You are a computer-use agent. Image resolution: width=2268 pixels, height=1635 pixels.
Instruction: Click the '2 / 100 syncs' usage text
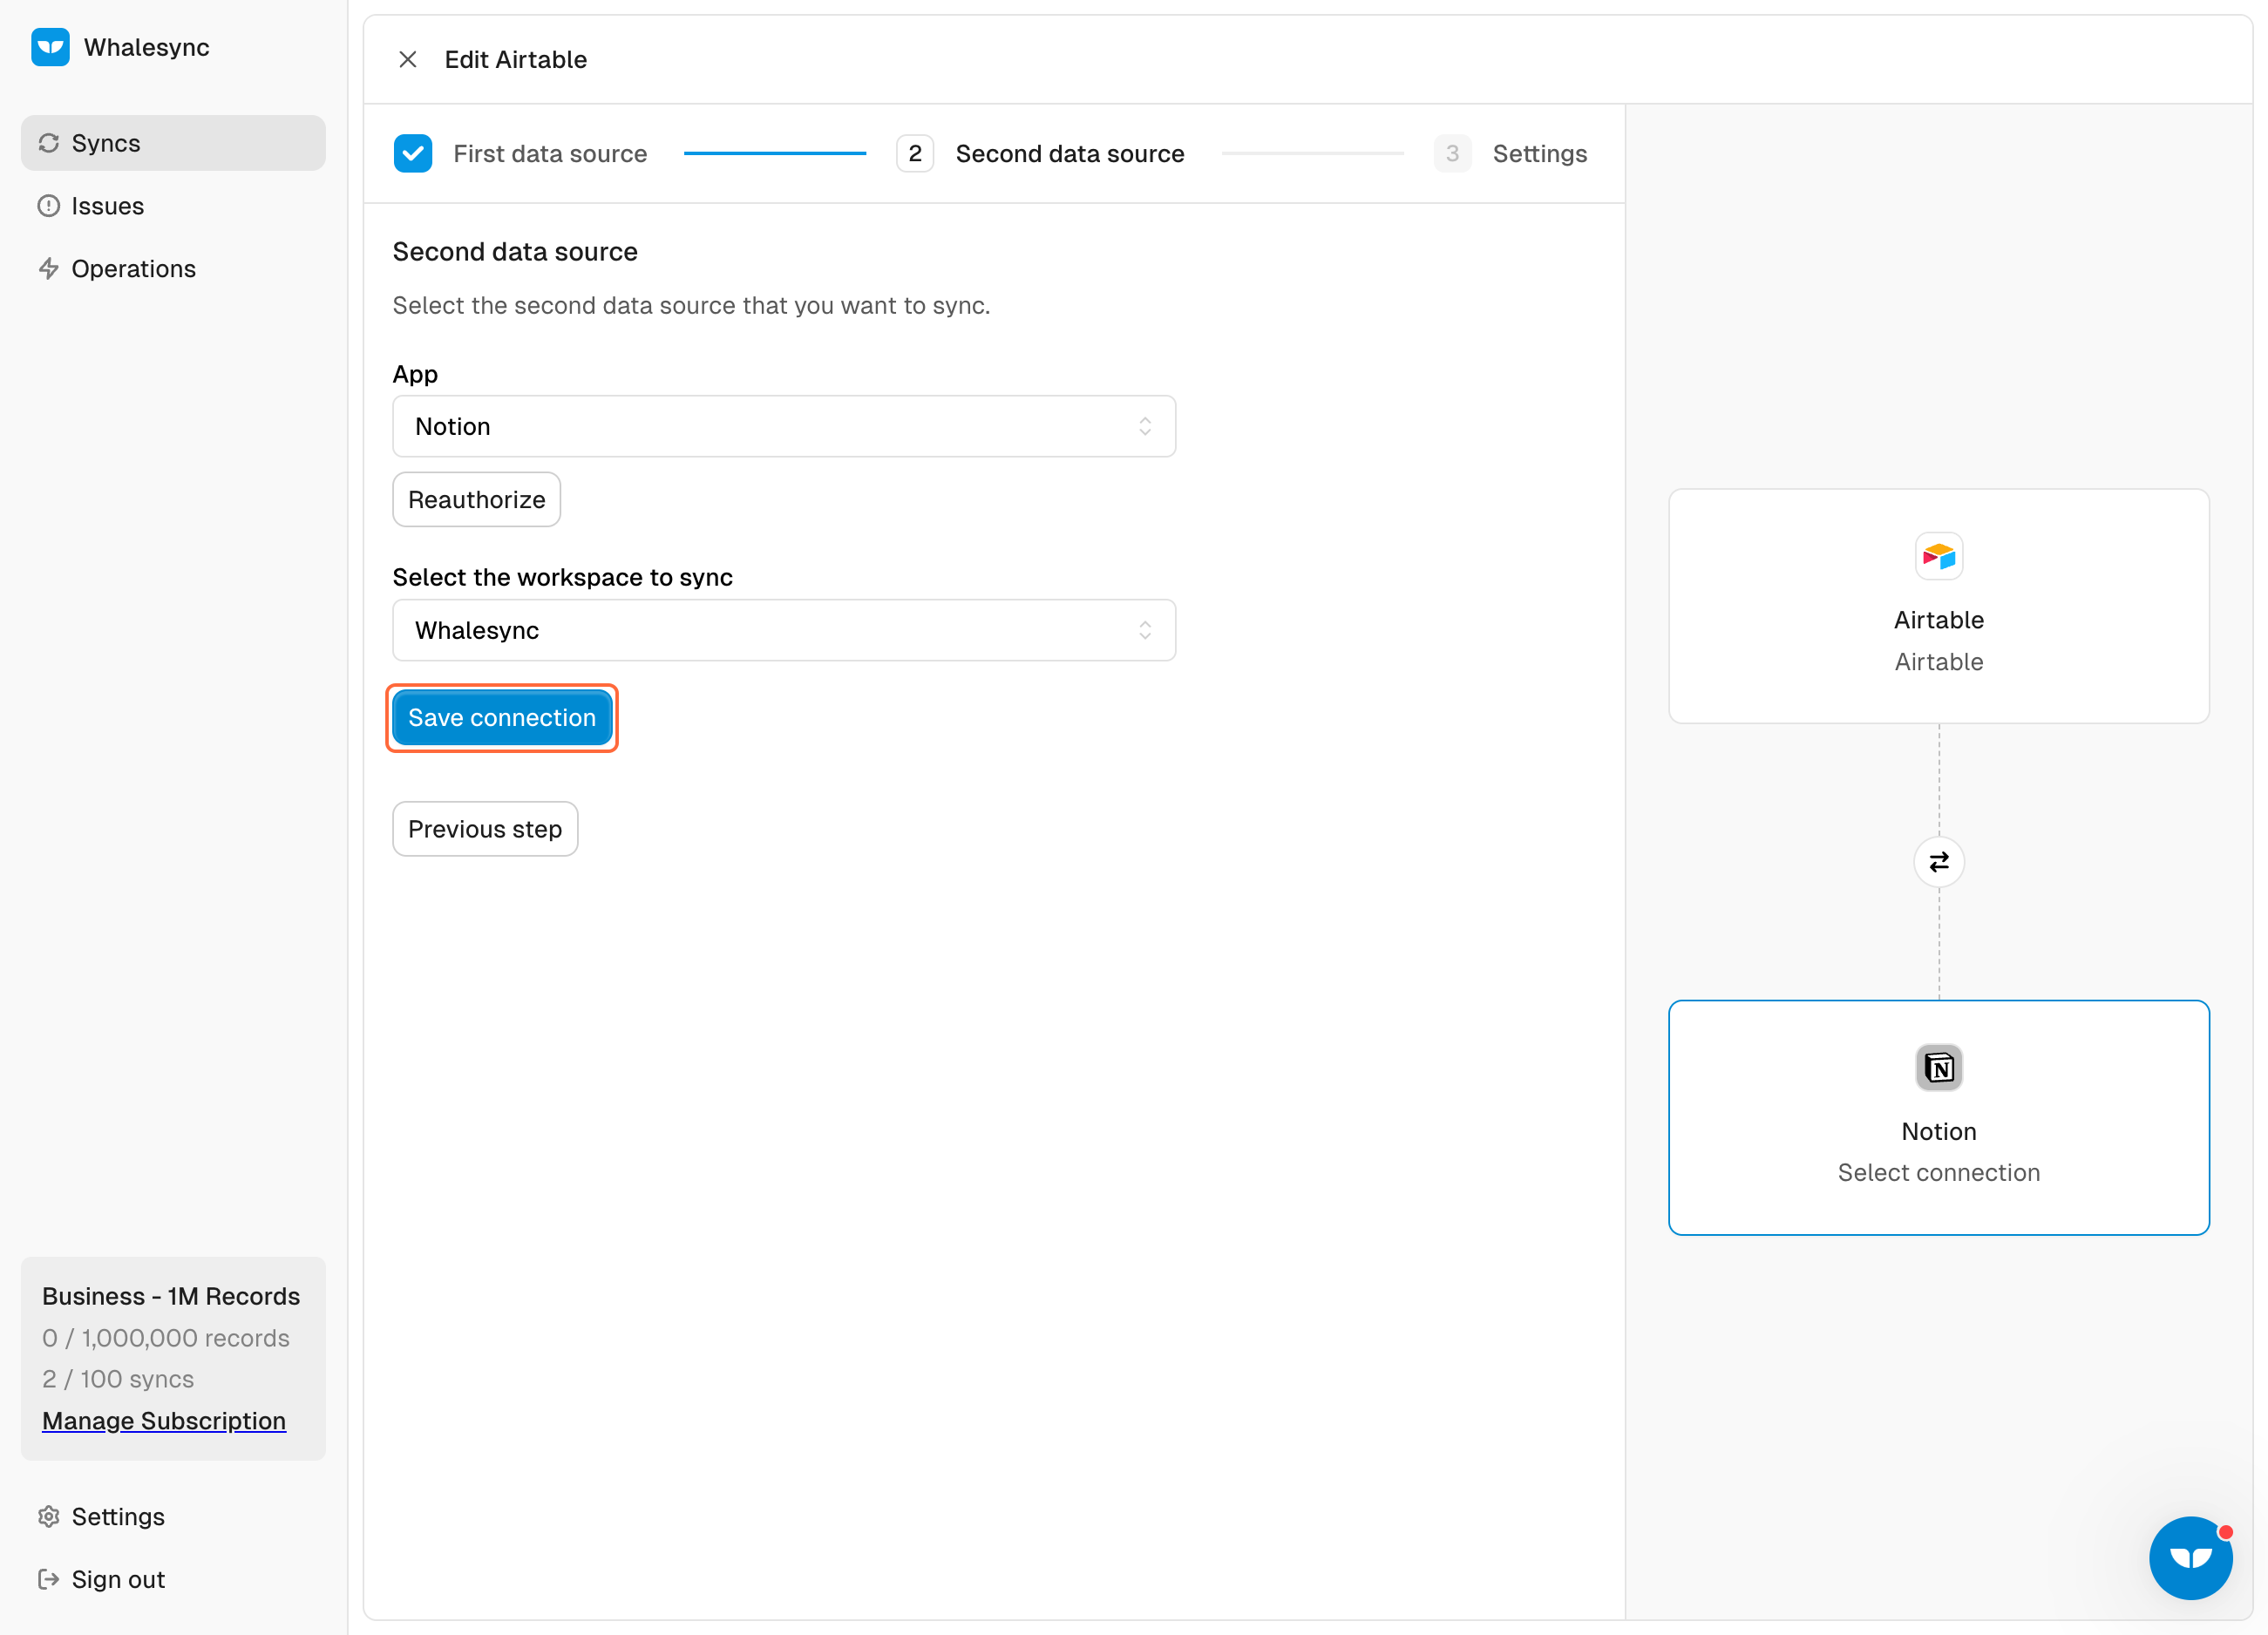[x=118, y=1379]
